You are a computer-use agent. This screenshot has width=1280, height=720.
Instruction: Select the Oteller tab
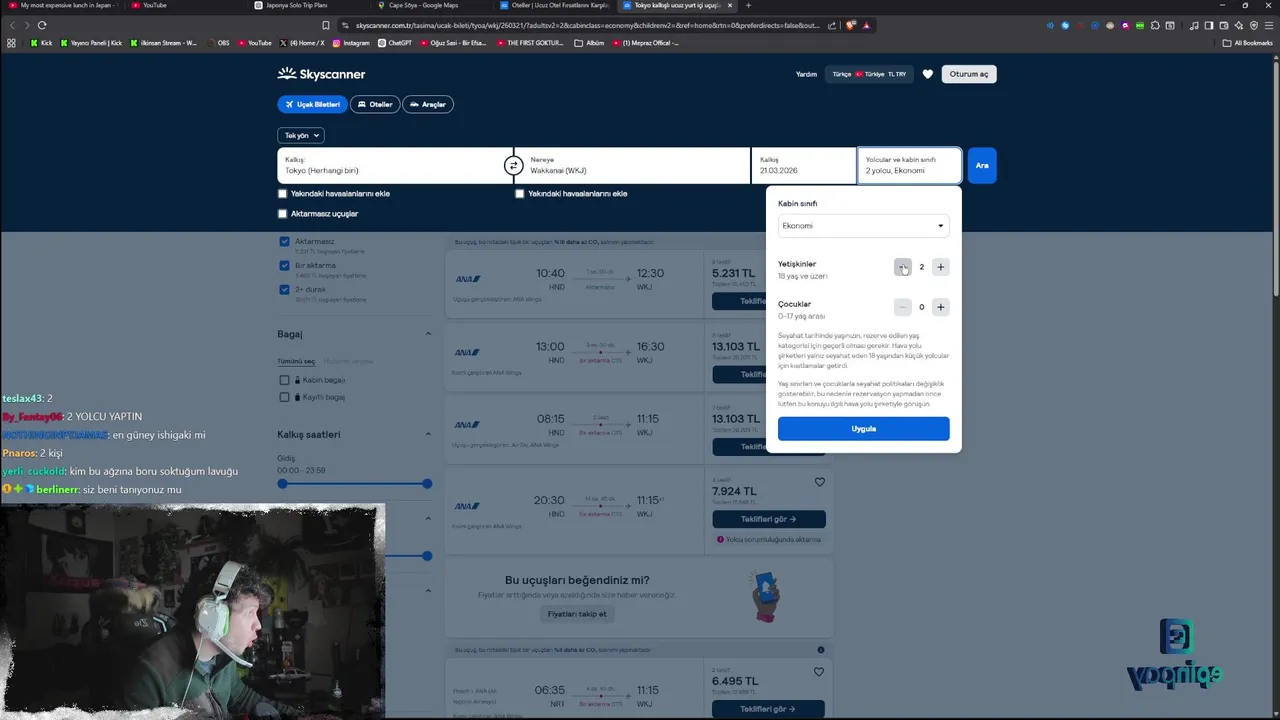click(375, 104)
